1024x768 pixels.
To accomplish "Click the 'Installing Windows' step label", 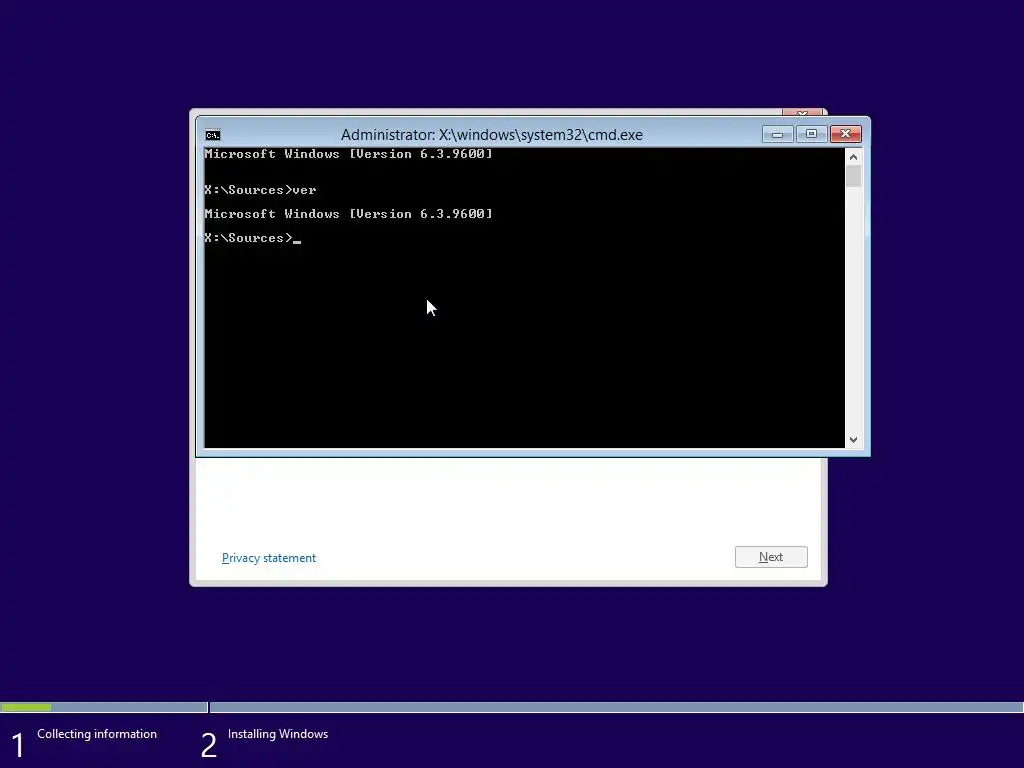I will click(278, 734).
